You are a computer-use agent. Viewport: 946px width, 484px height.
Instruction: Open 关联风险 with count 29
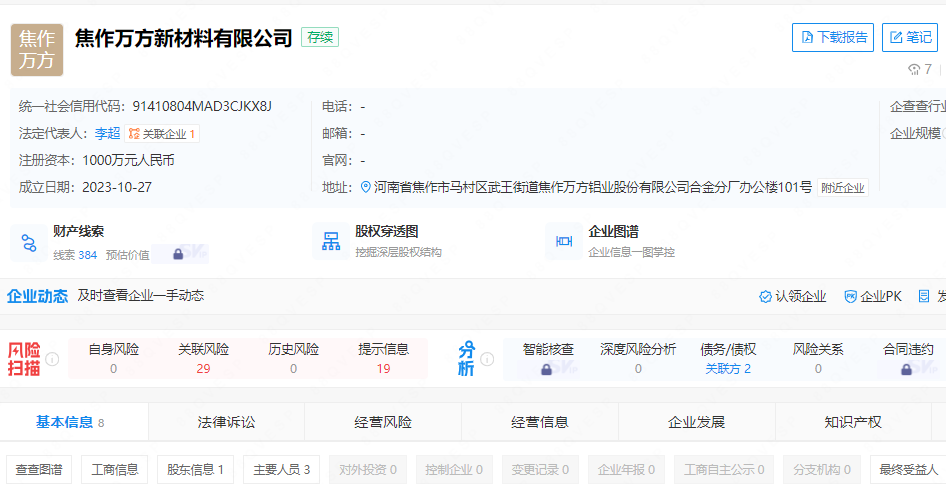203,358
